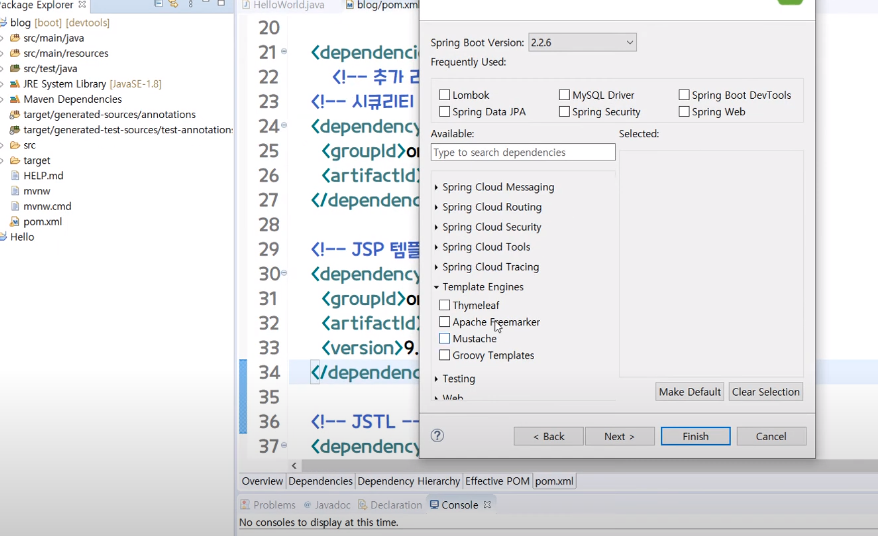Expand the Testing category
This screenshot has width=878, height=536.
[x=436, y=379]
